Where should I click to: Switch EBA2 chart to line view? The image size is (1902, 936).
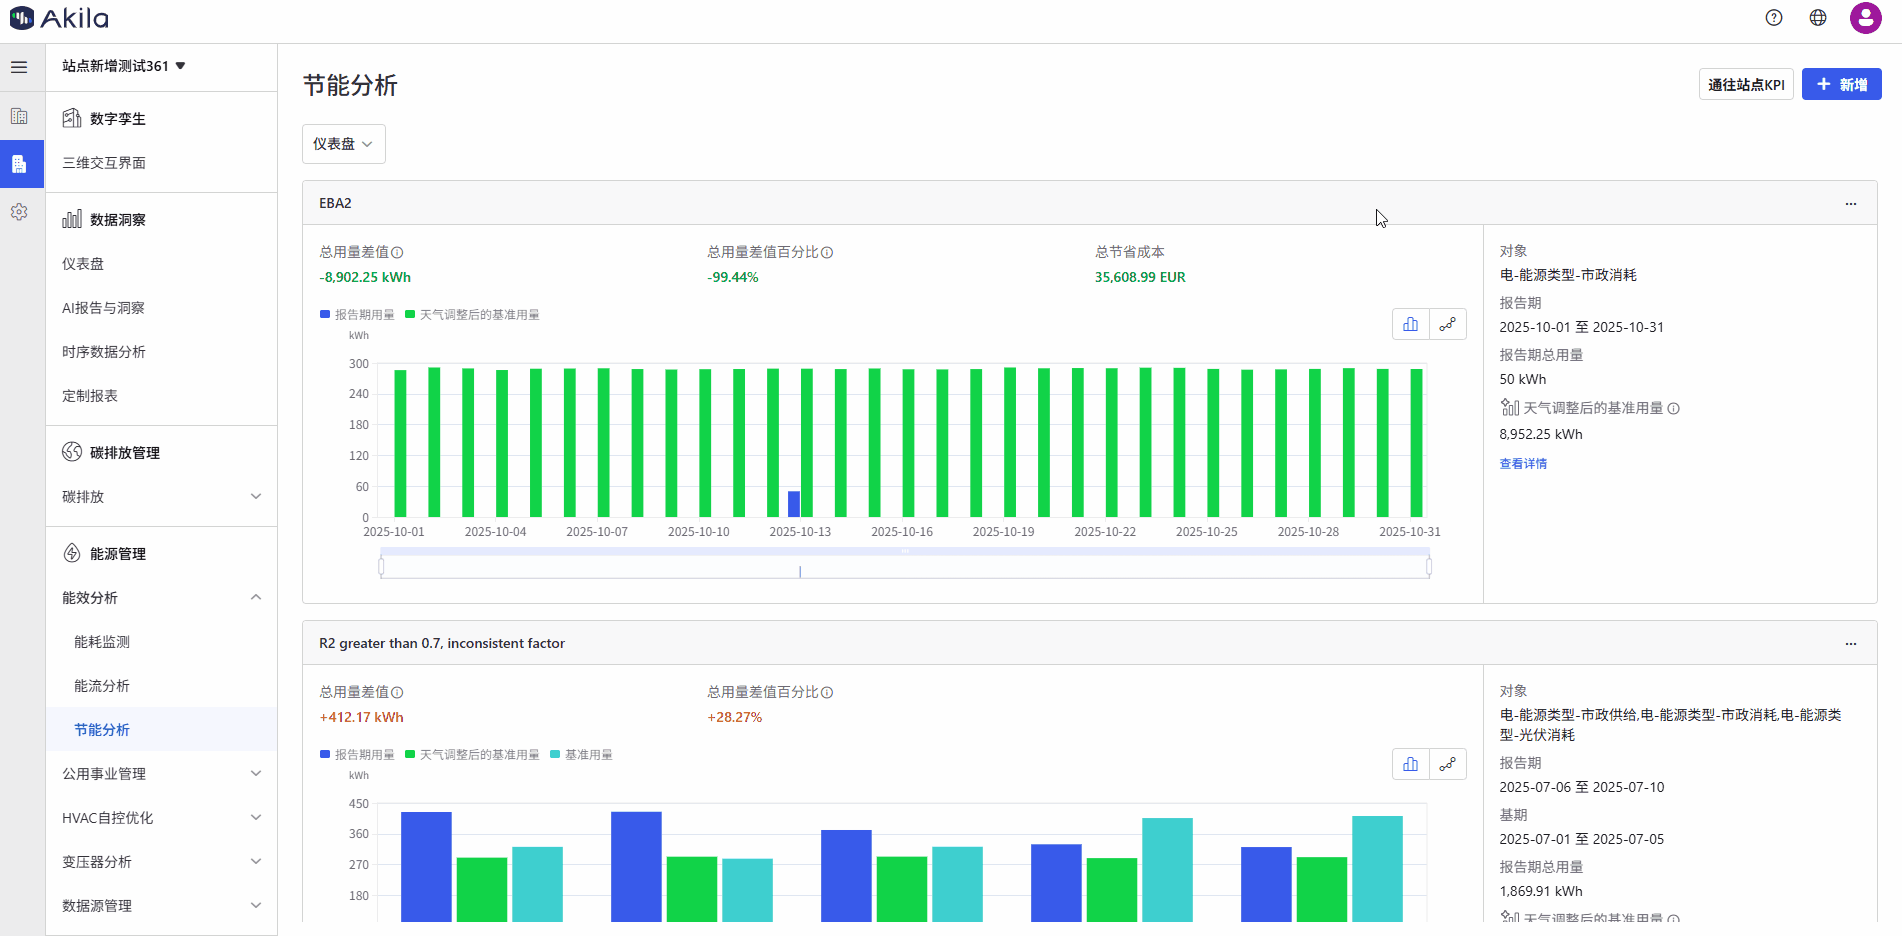tap(1447, 324)
